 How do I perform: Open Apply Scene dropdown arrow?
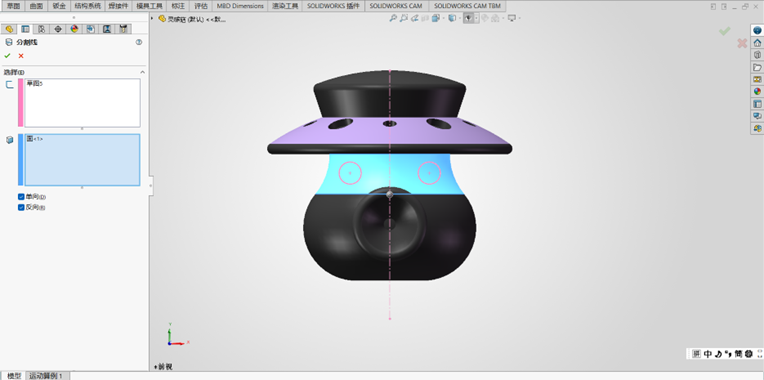[502, 19]
